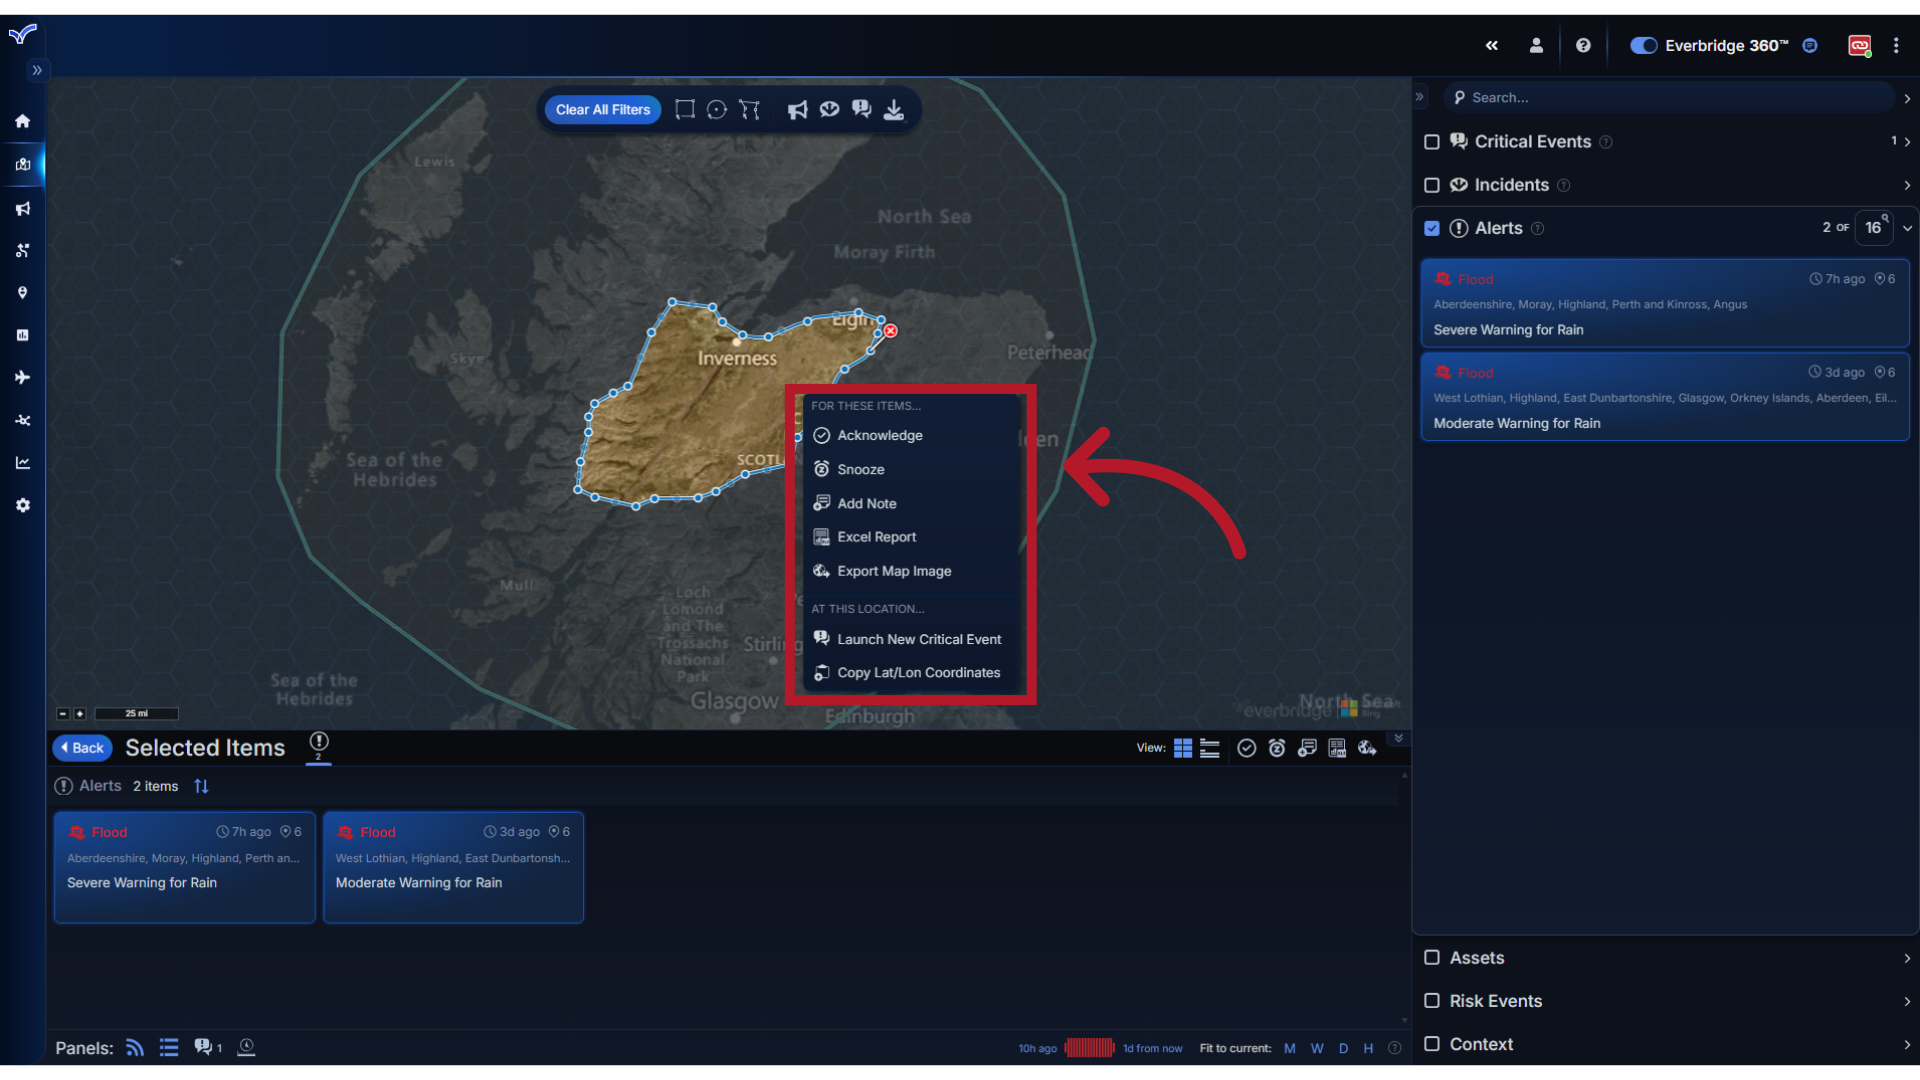Toggle the Everbridge 360 switch off
Screen dimensions: 1920x1080
click(x=1643, y=45)
